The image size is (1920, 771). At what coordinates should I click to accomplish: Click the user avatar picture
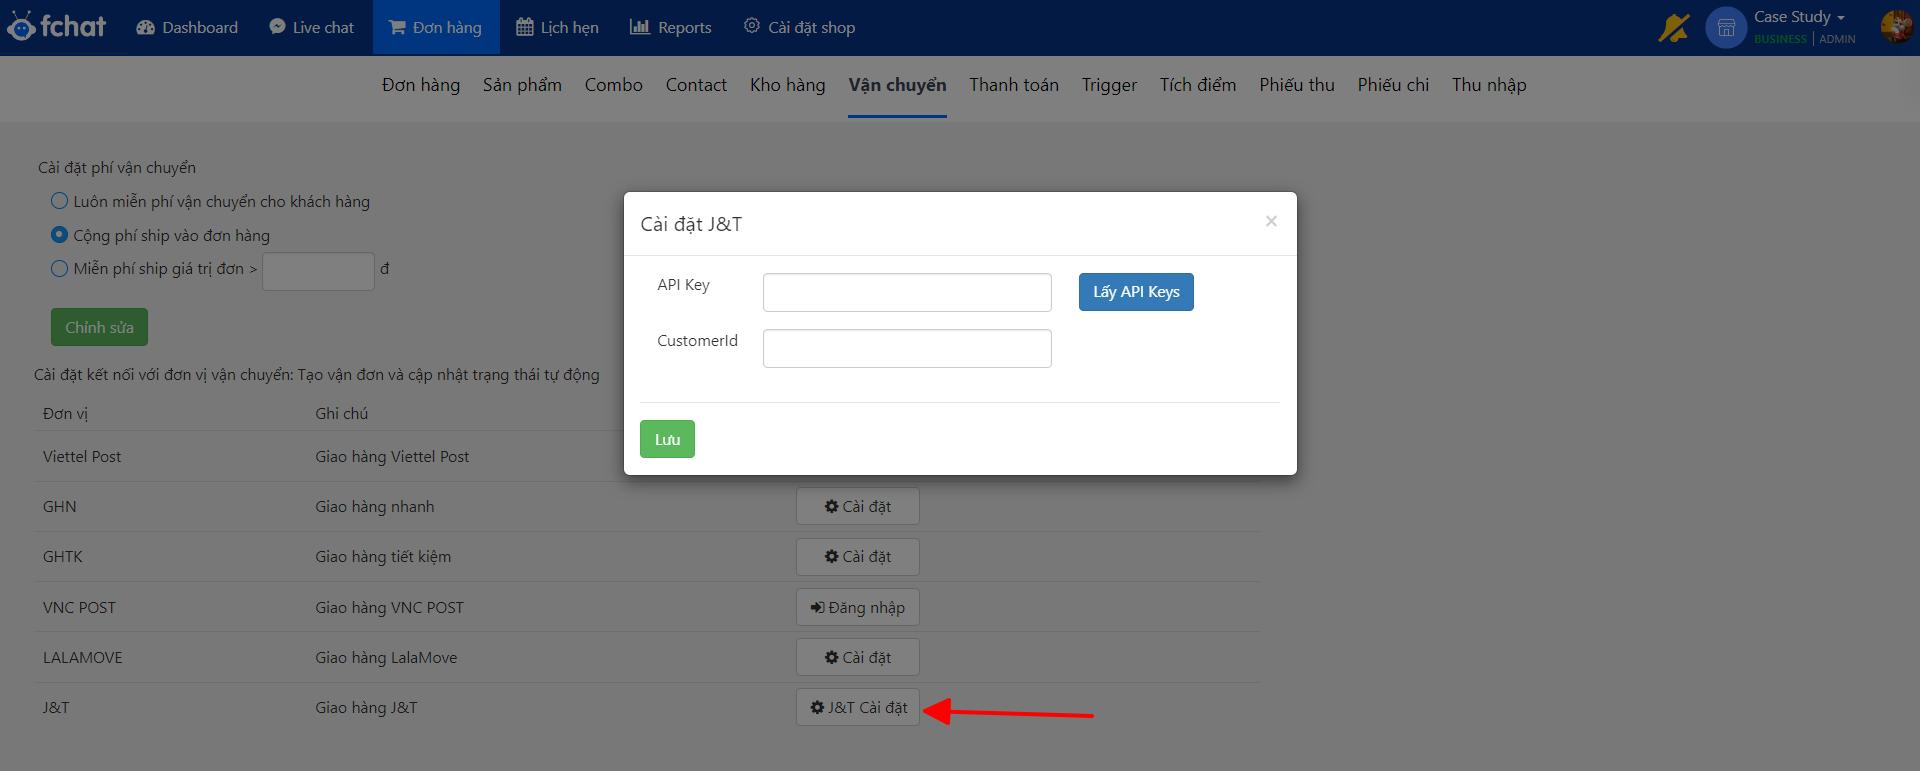(1896, 26)
